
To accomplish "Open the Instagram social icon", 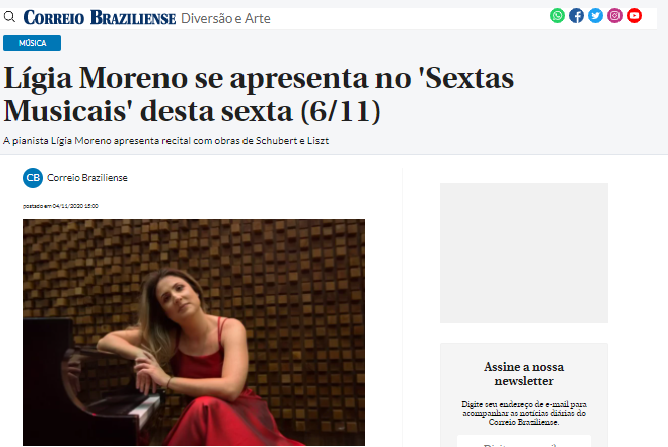I will coord(615,16).
